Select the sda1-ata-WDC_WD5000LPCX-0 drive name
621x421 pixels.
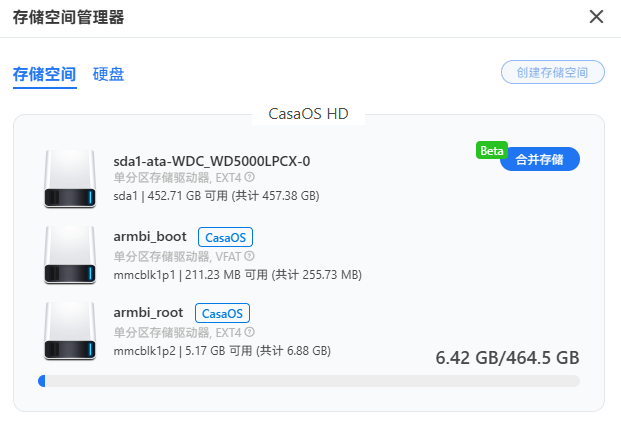pyautogui.click(x=211, y=161)
